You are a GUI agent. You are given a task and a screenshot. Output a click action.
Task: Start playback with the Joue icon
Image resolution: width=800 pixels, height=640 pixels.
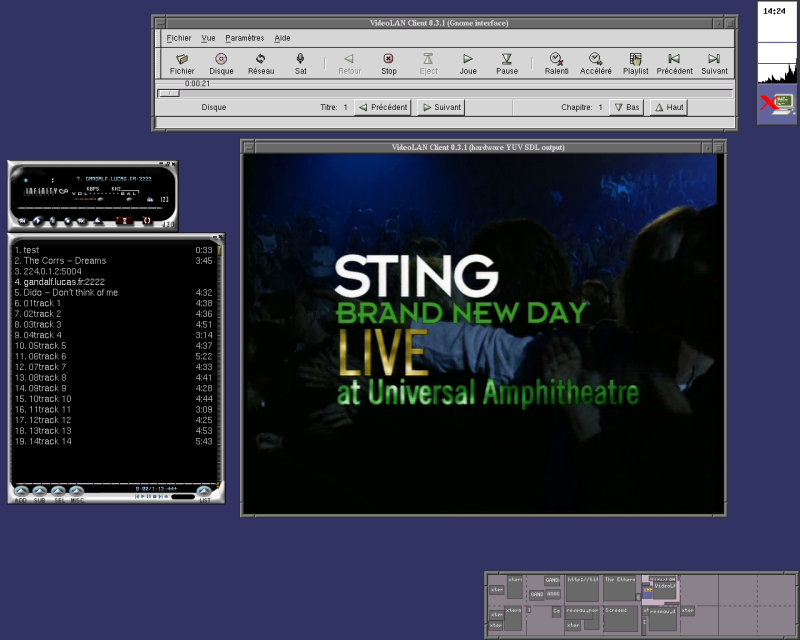click(x=468, y=64)
